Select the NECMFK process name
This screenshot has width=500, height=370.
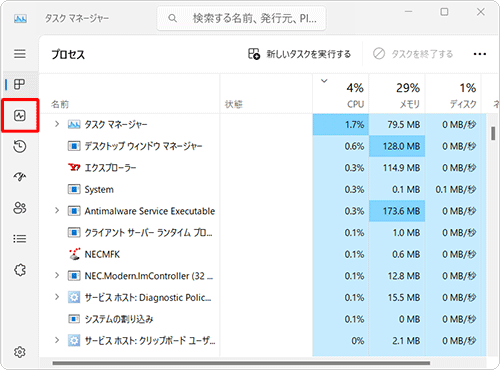click(102, 254)
